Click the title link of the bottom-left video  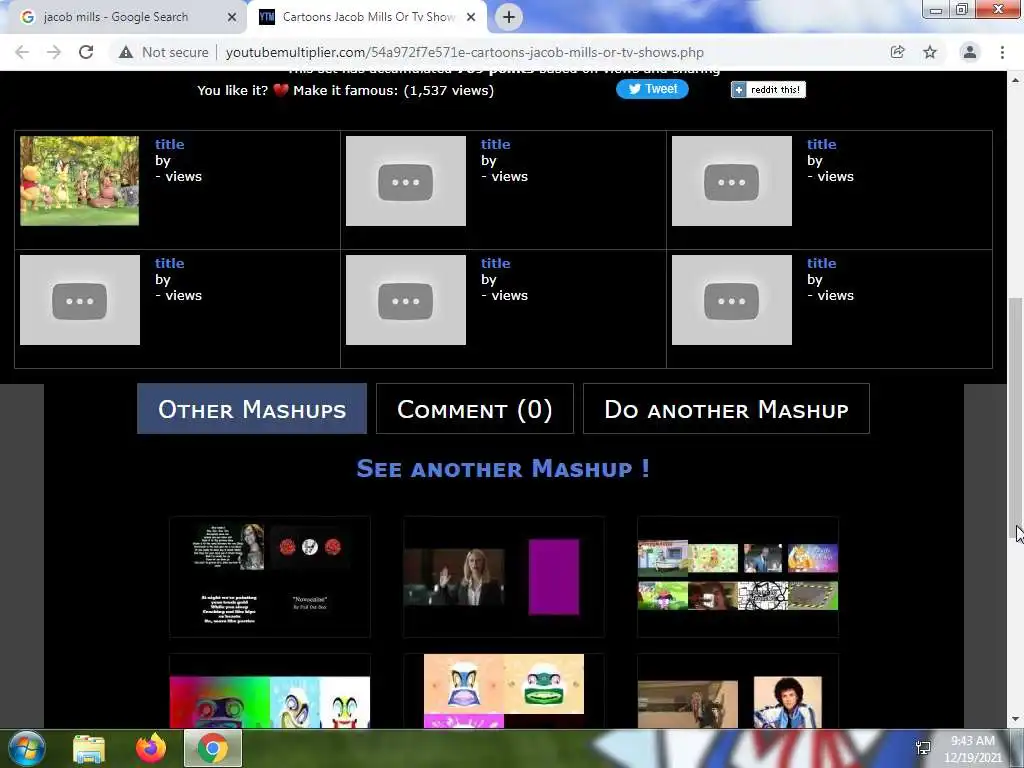[170, 263]
